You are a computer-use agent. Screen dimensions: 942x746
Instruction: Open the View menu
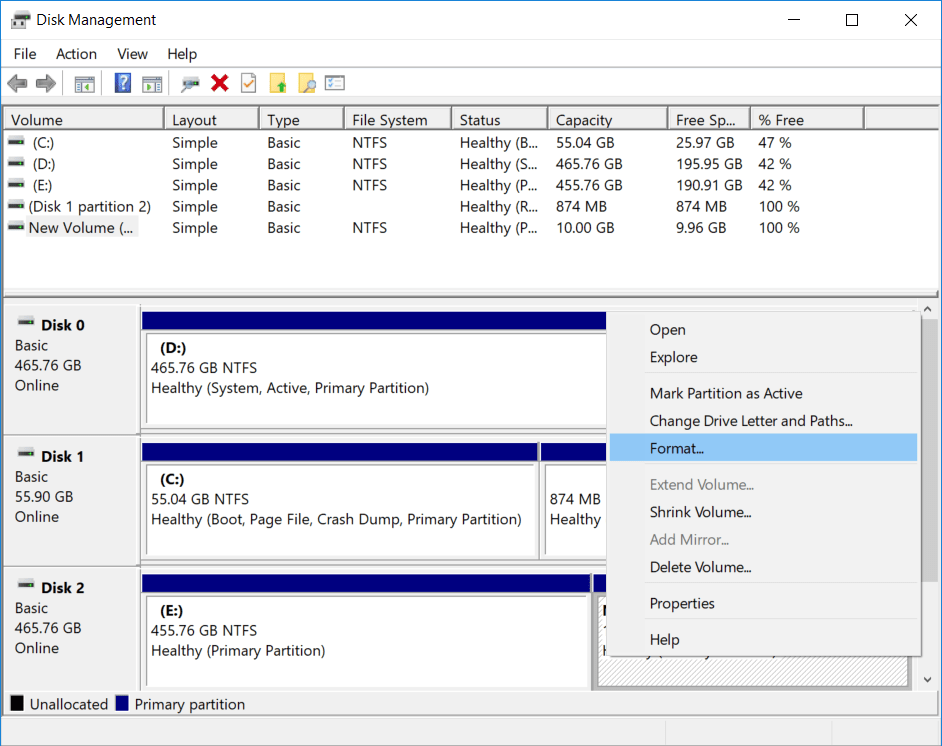pyautogui.click(x=132, y=54)
